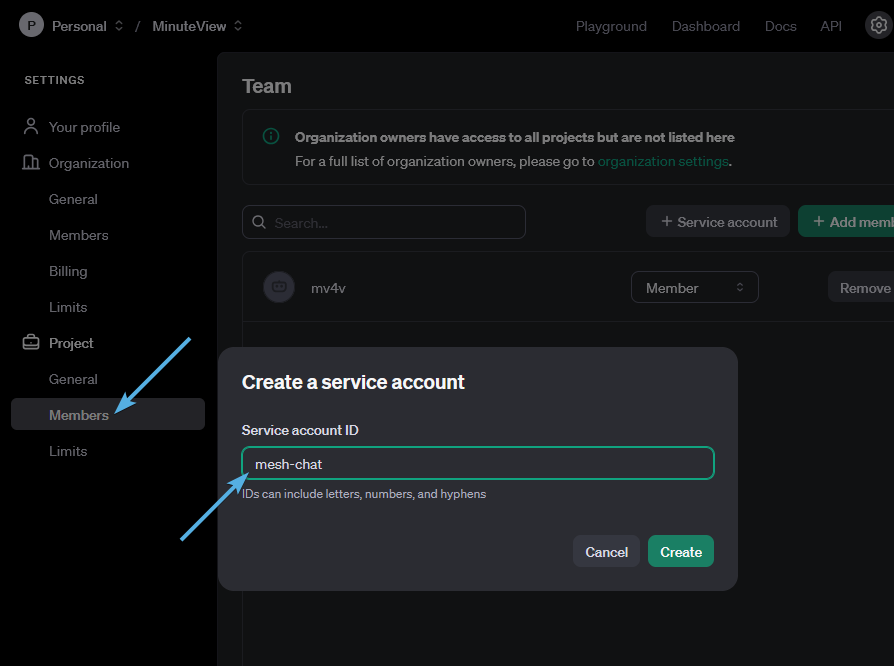Select Billing in the sidebar
This screenshot has height=666, width=894.
68,271
